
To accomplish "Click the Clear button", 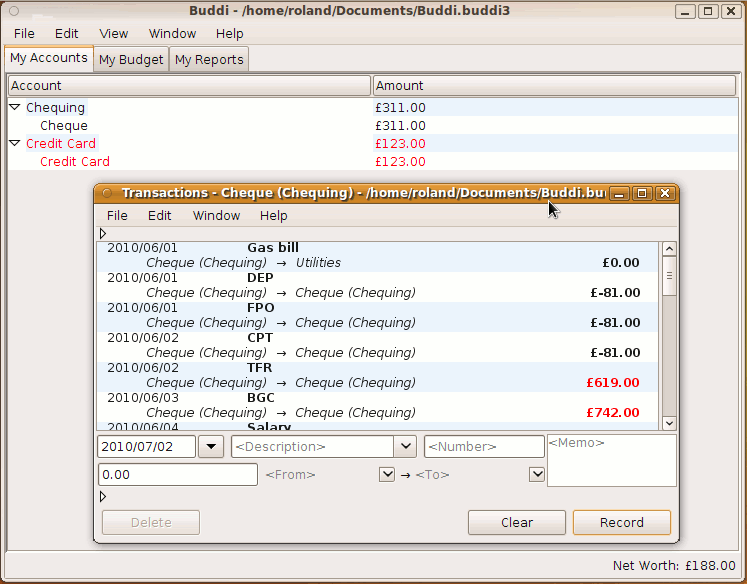I will tap(517, 522).
